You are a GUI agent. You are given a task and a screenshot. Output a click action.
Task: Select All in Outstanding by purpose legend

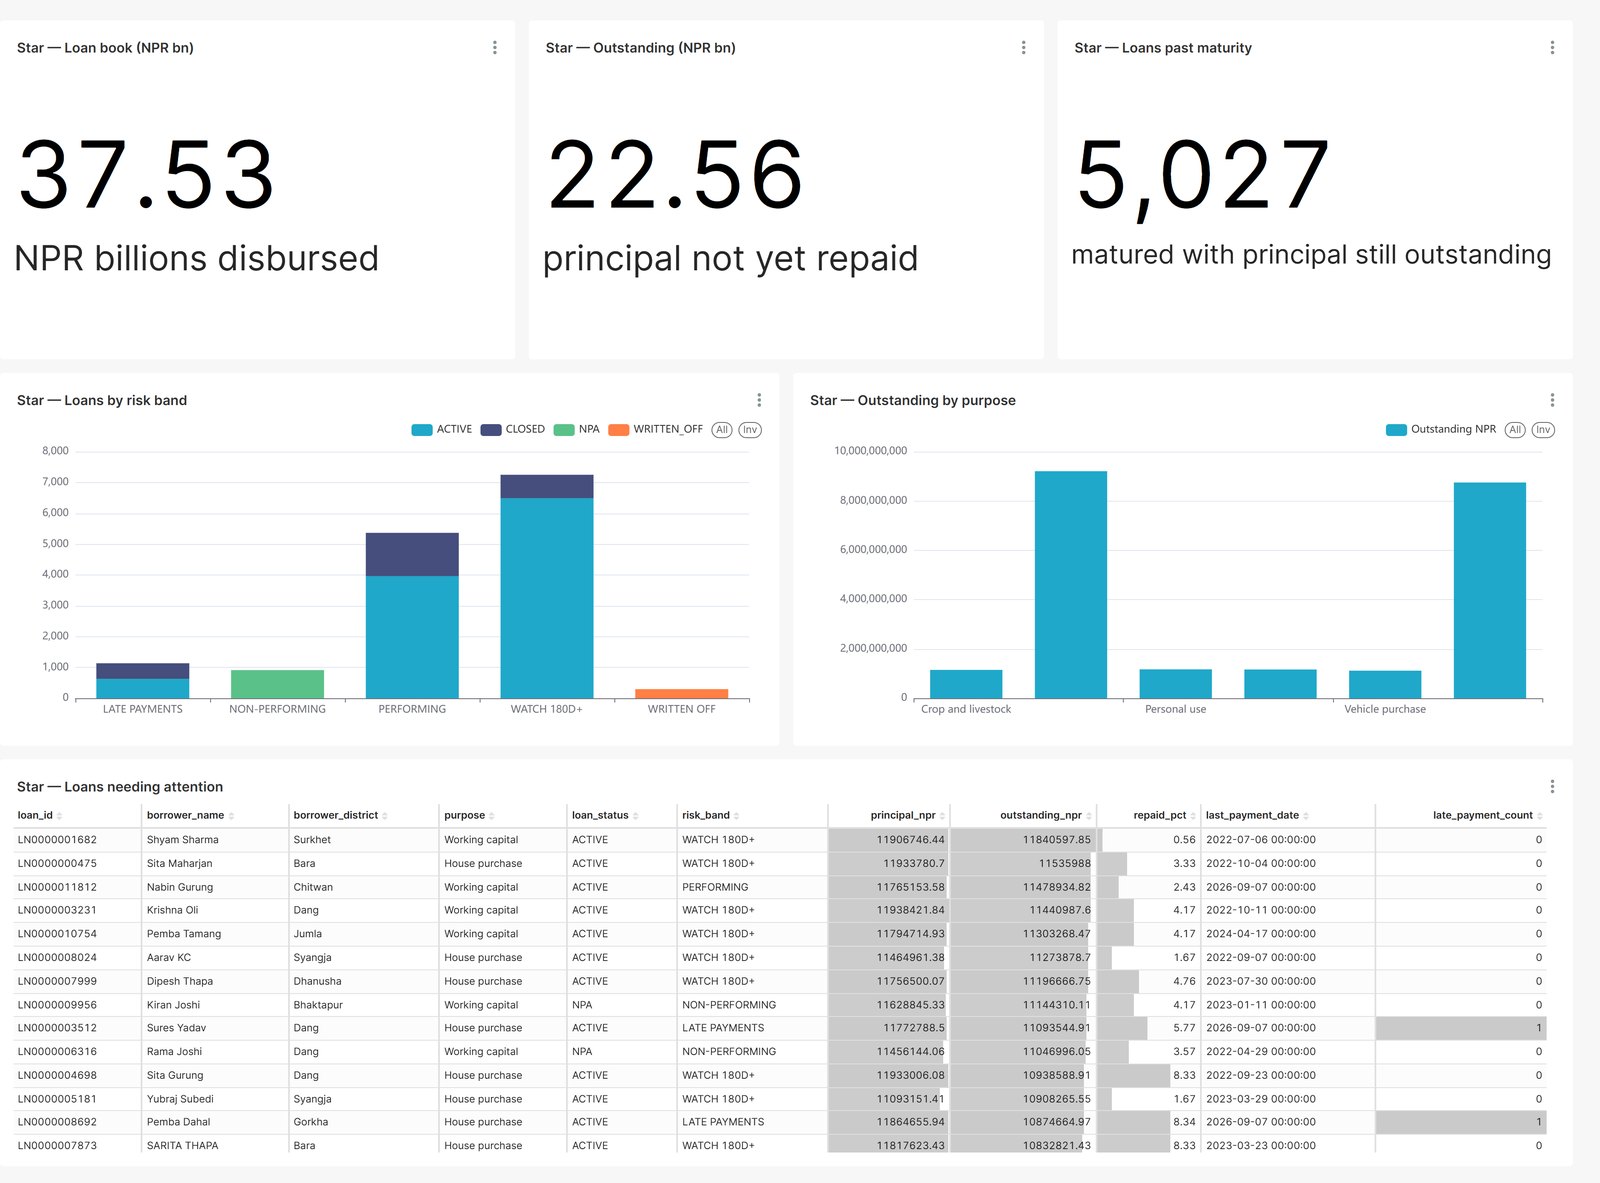(1515, 430)
